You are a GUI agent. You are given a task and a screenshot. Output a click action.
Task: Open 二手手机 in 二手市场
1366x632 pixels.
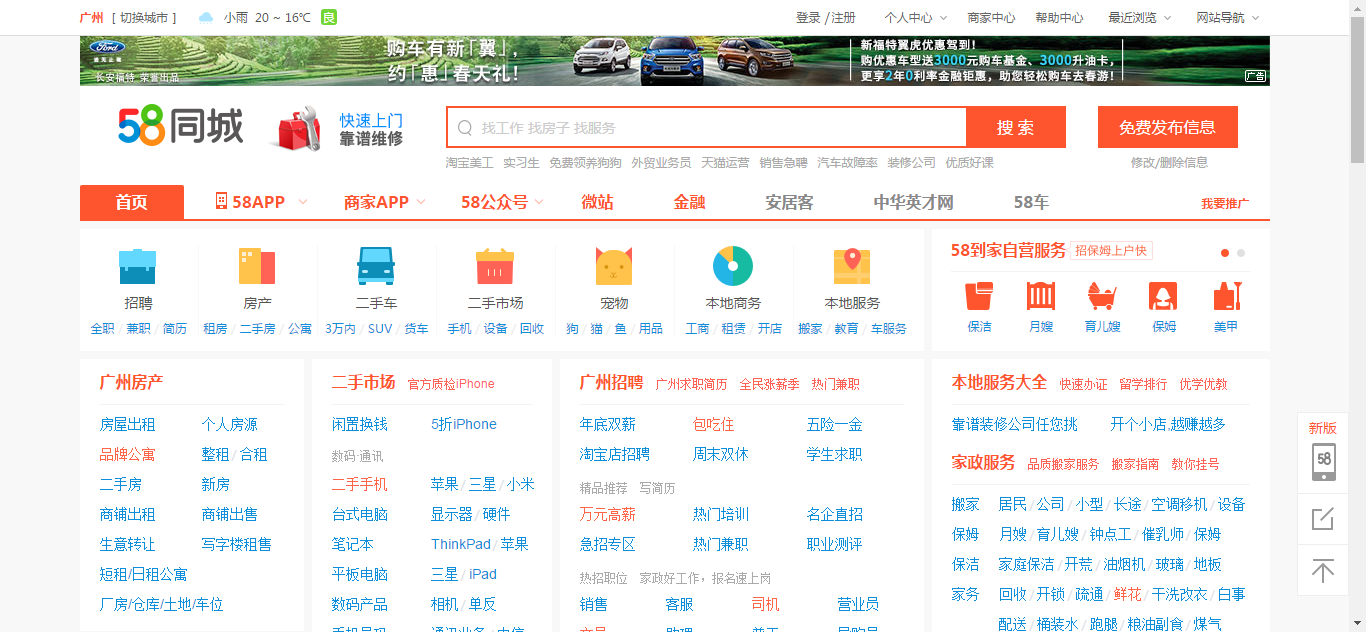coord(359,484)
